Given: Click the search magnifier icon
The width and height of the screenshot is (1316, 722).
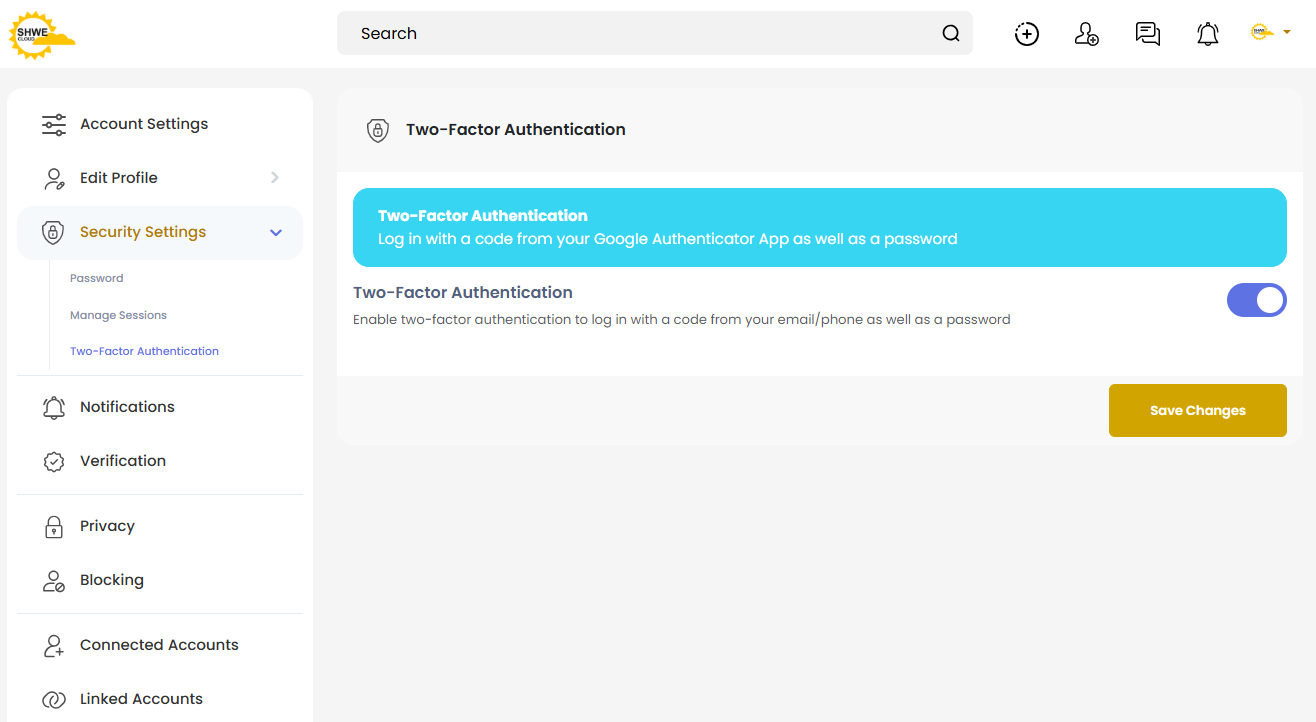Looking at the screenshot, I should tap(951, 34).
